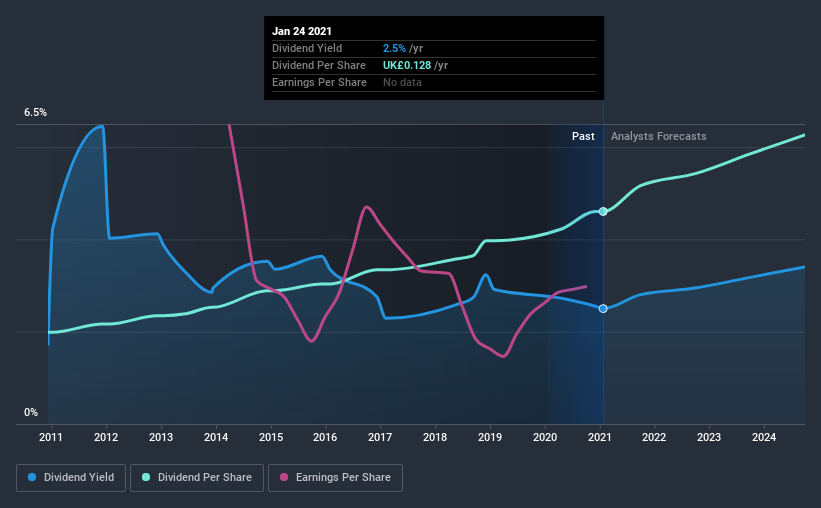
Task: Click the 2020 x-axis label
Action: (x=545, y=437)
